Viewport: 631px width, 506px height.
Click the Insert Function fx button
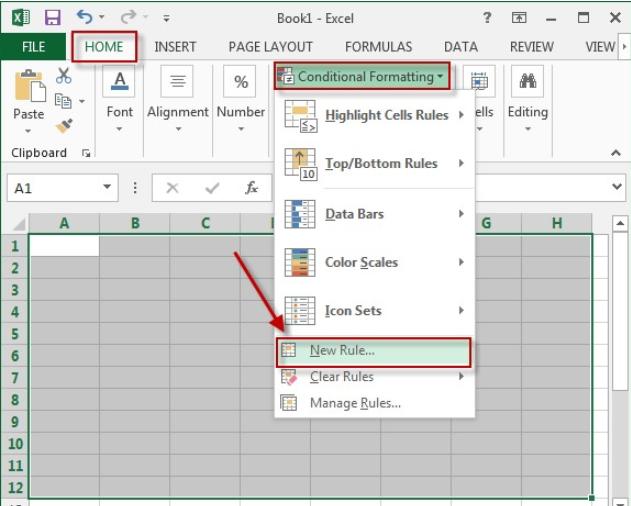click(x=252, y=188)
